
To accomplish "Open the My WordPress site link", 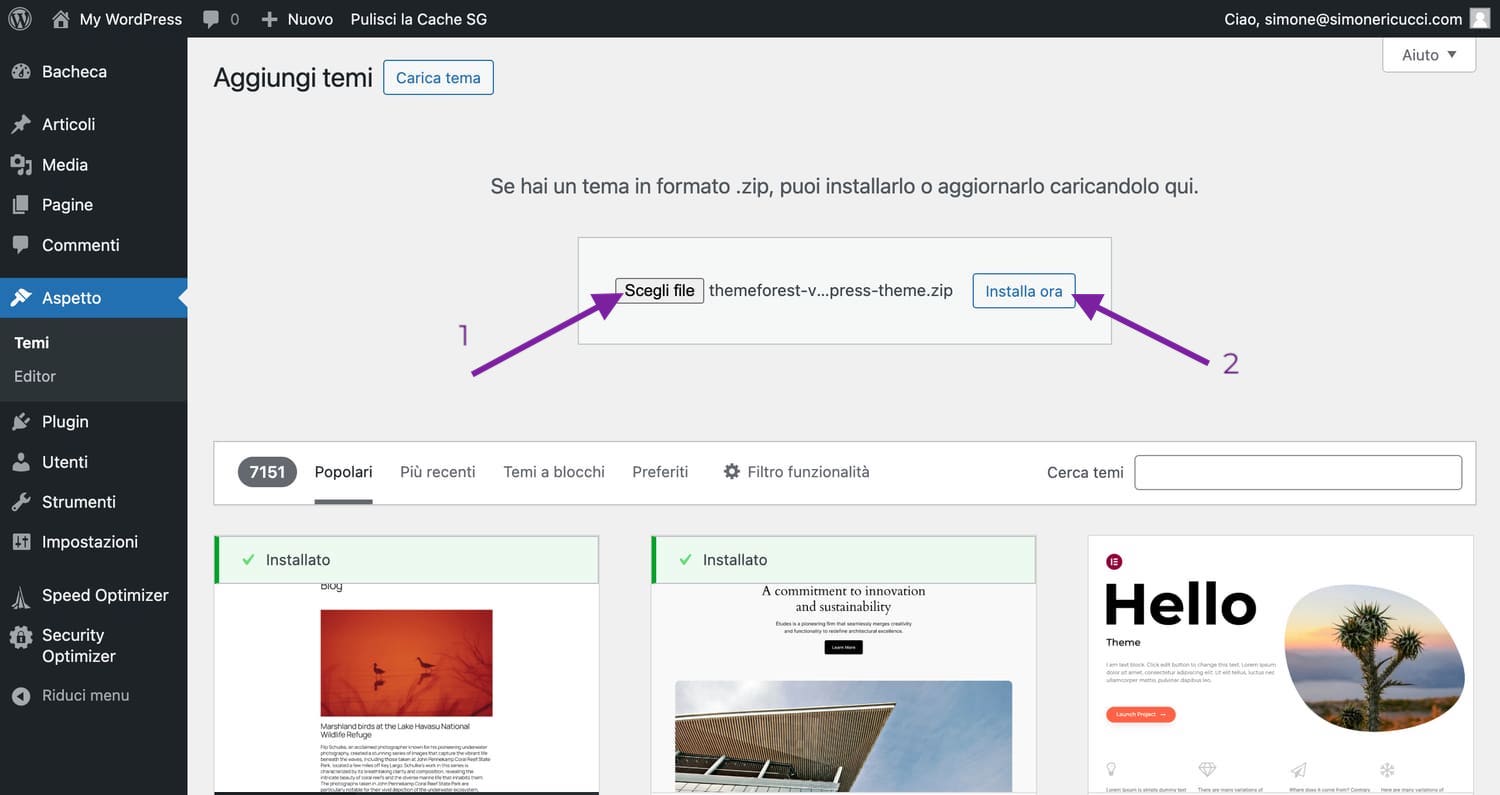I will click(x=131, y=19).
